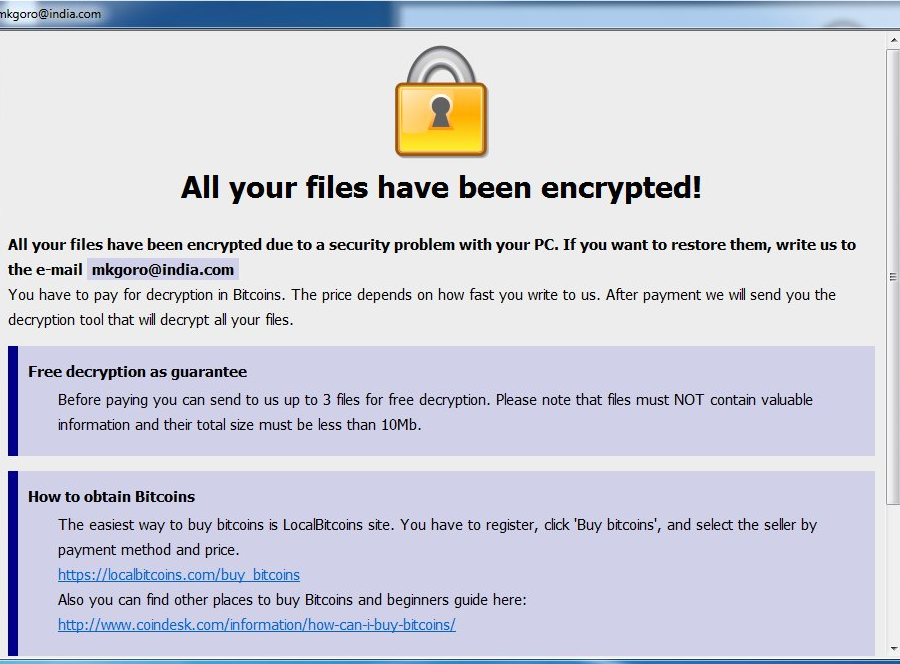
Task: Click the 'Also you can find other places' text
Action: click(x=292, y=600)
